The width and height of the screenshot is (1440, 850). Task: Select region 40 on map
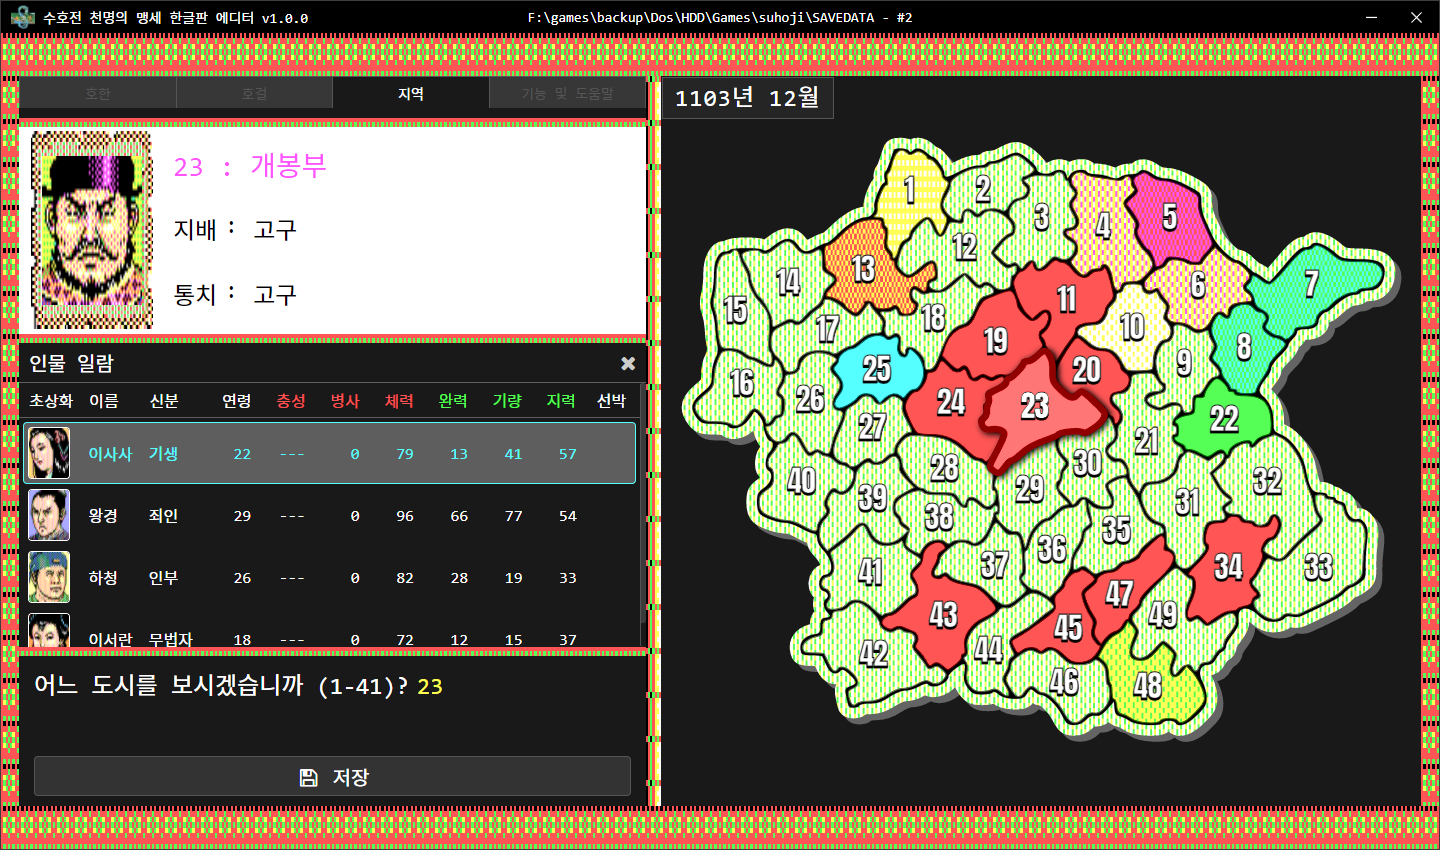coord(801,480)
